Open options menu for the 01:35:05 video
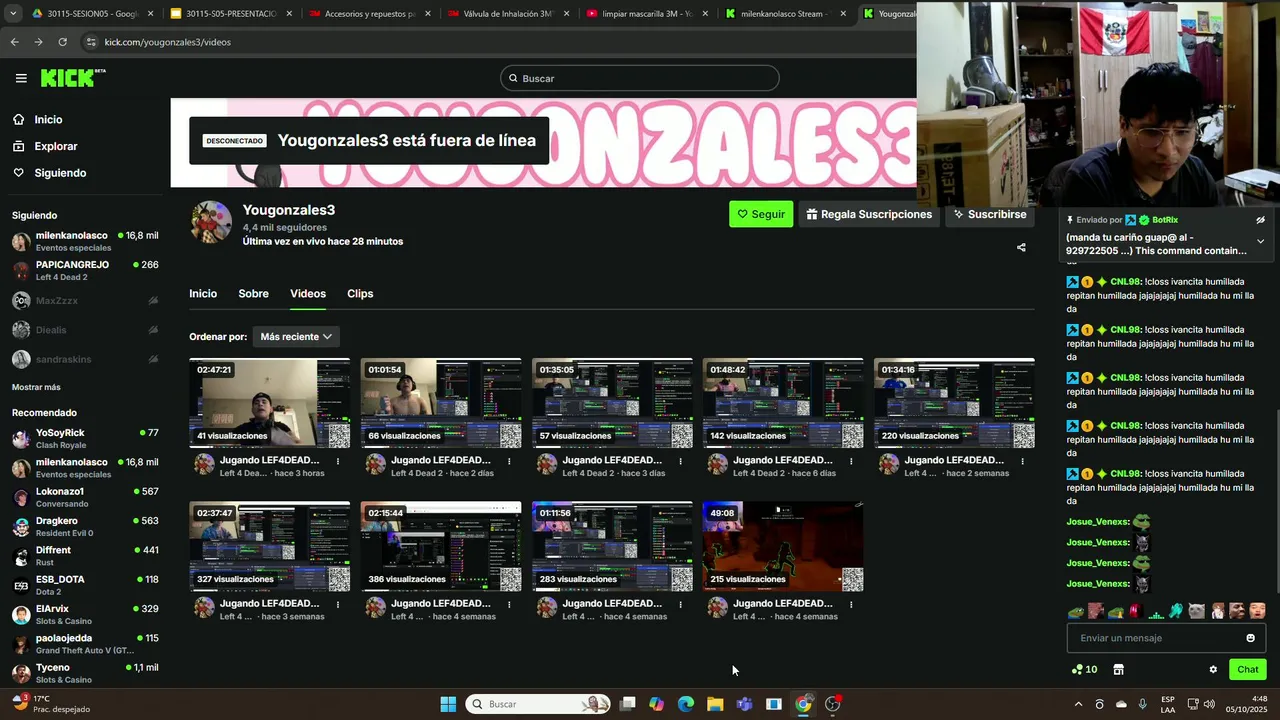1280x720 pixels. (680, 461)
